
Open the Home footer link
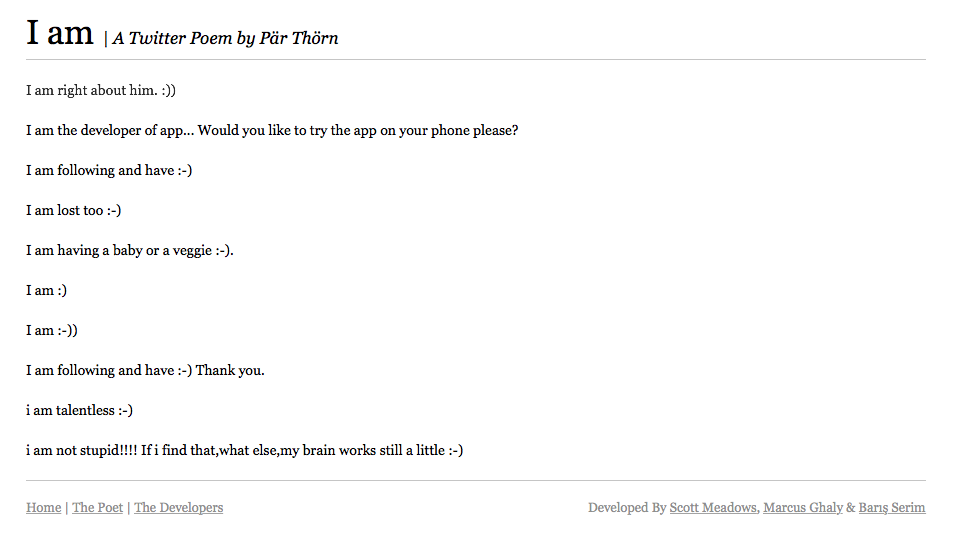(x=43, y=507)
